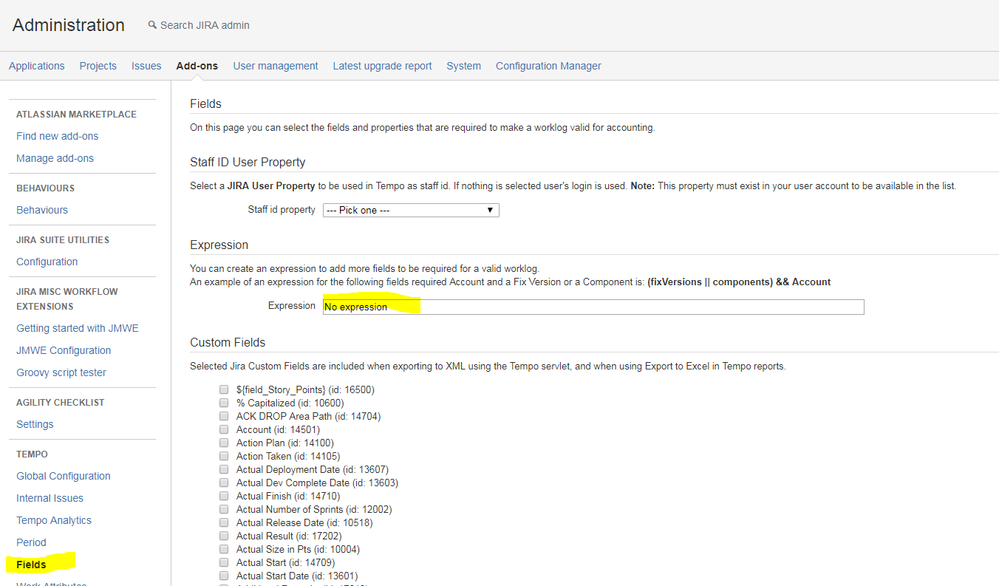999x586 pixels.
Task: Open Groovy script tester link
Action: [x=61, y=373]
